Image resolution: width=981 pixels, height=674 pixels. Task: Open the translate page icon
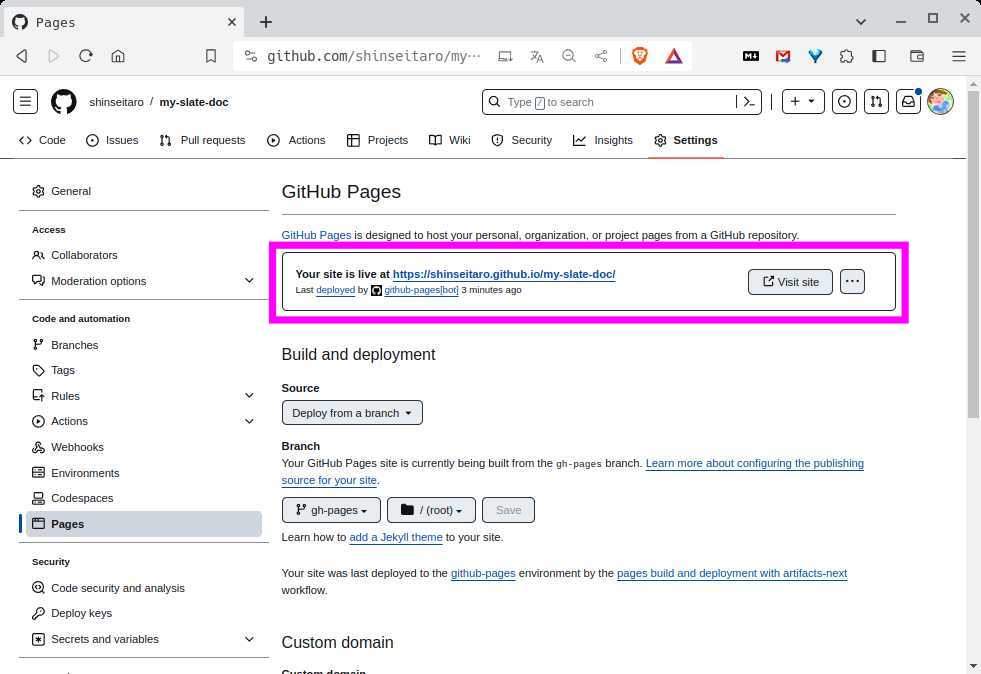click(537, 56)
